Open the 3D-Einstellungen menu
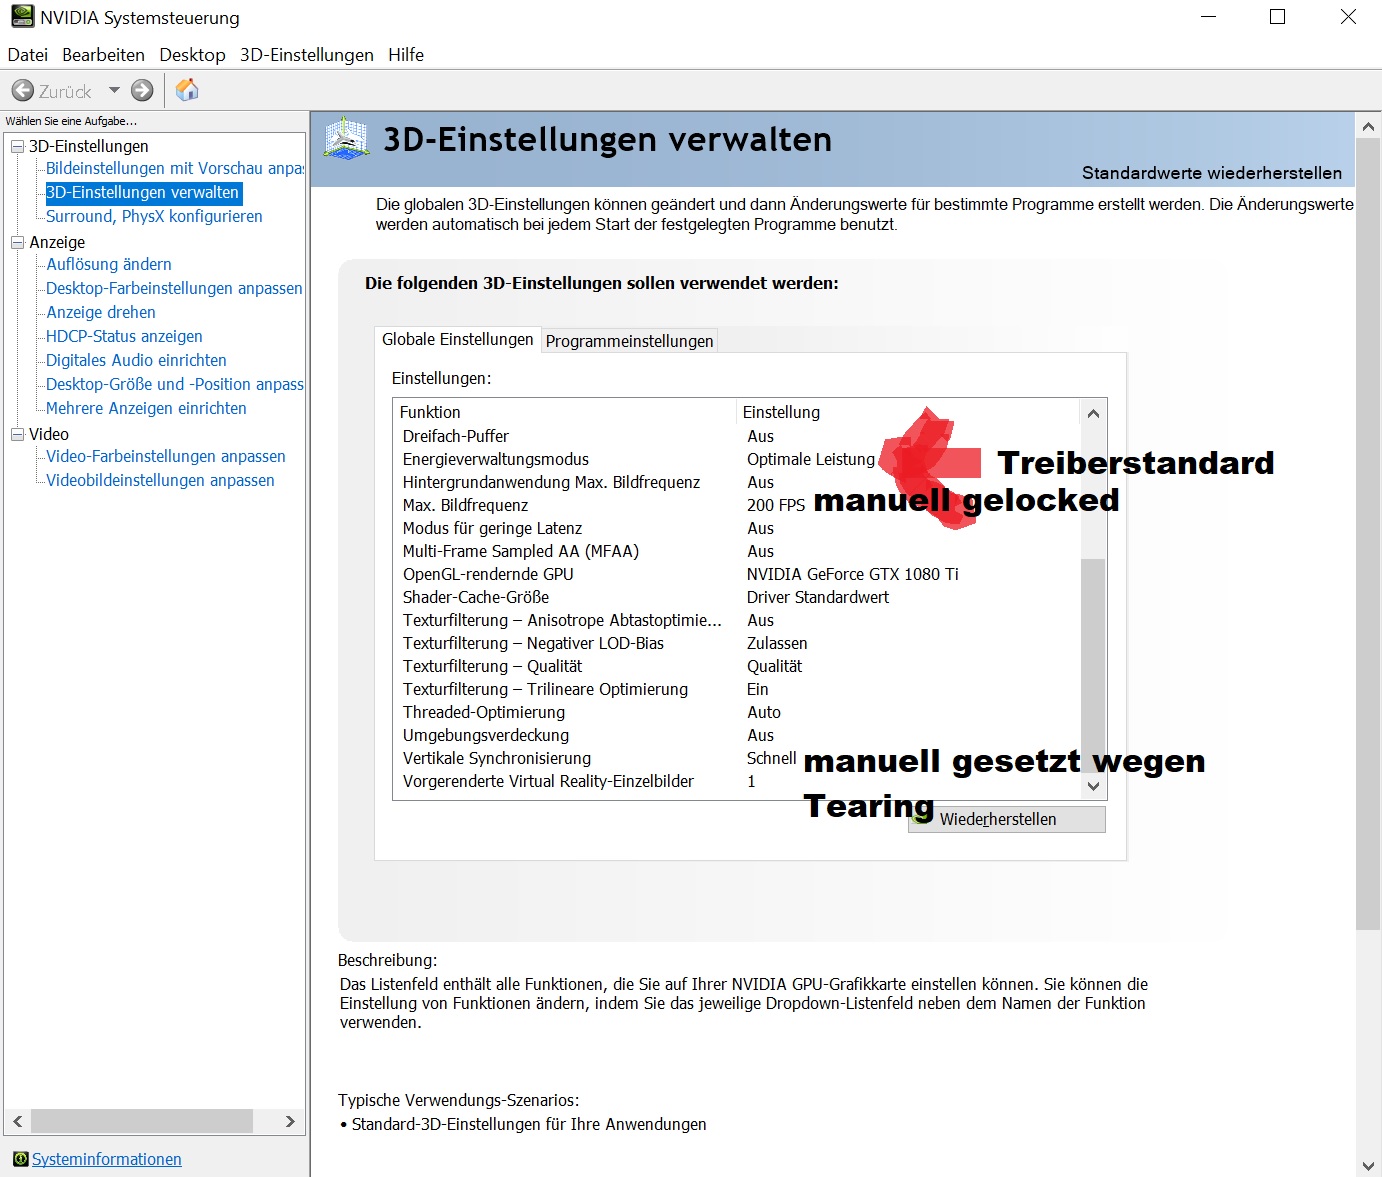1382x1177 pixels. 307,55
